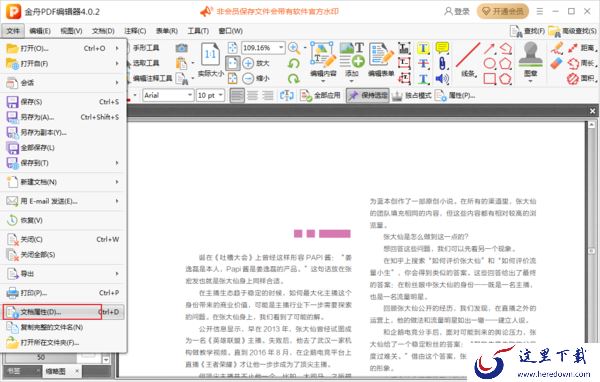Select the 编辑注释工具 tool
Image resolution: width=600 pixels, height=382 pixels.
[152, 78]
